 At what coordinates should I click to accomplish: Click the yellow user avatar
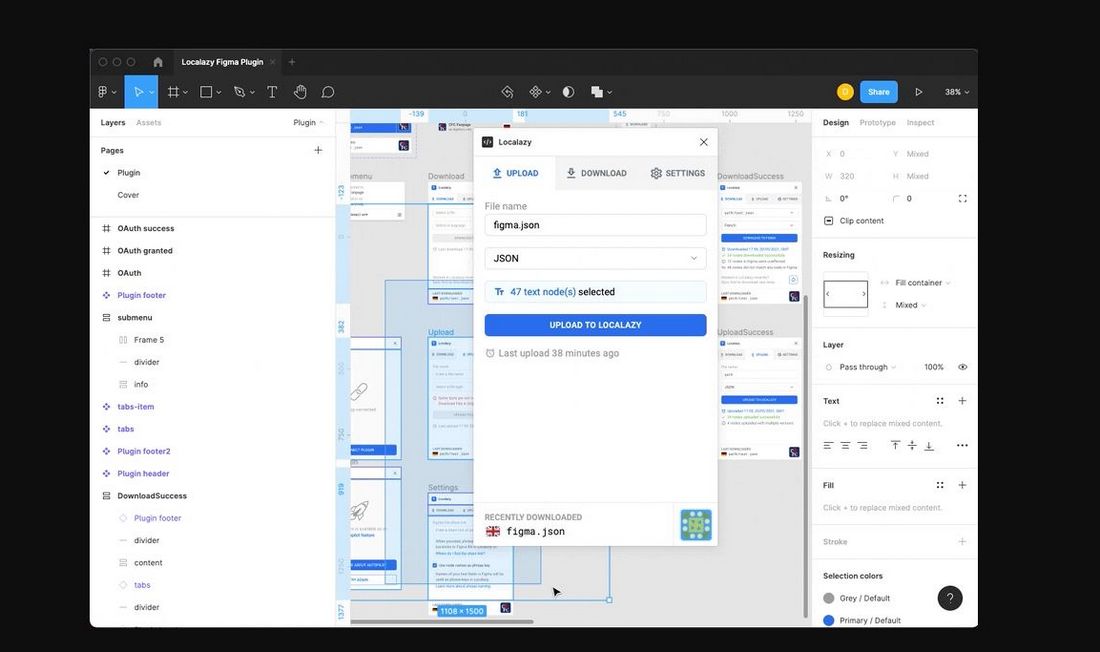[845, 92]
